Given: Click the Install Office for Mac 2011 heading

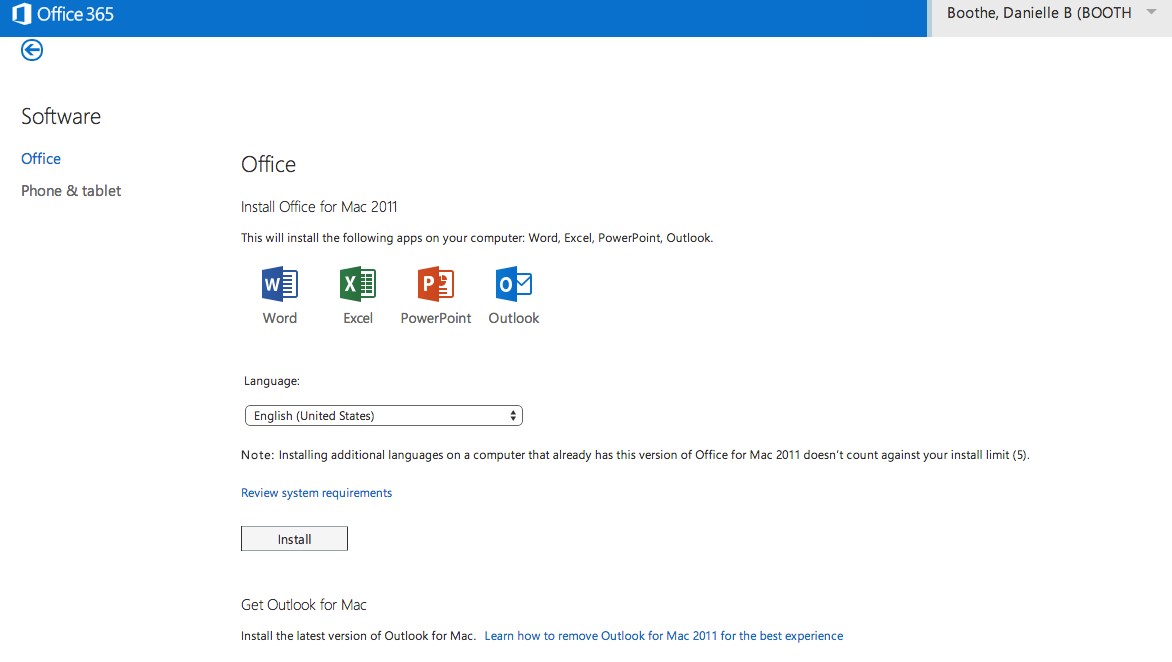Looking at the screenshot, I should (319, 206).
